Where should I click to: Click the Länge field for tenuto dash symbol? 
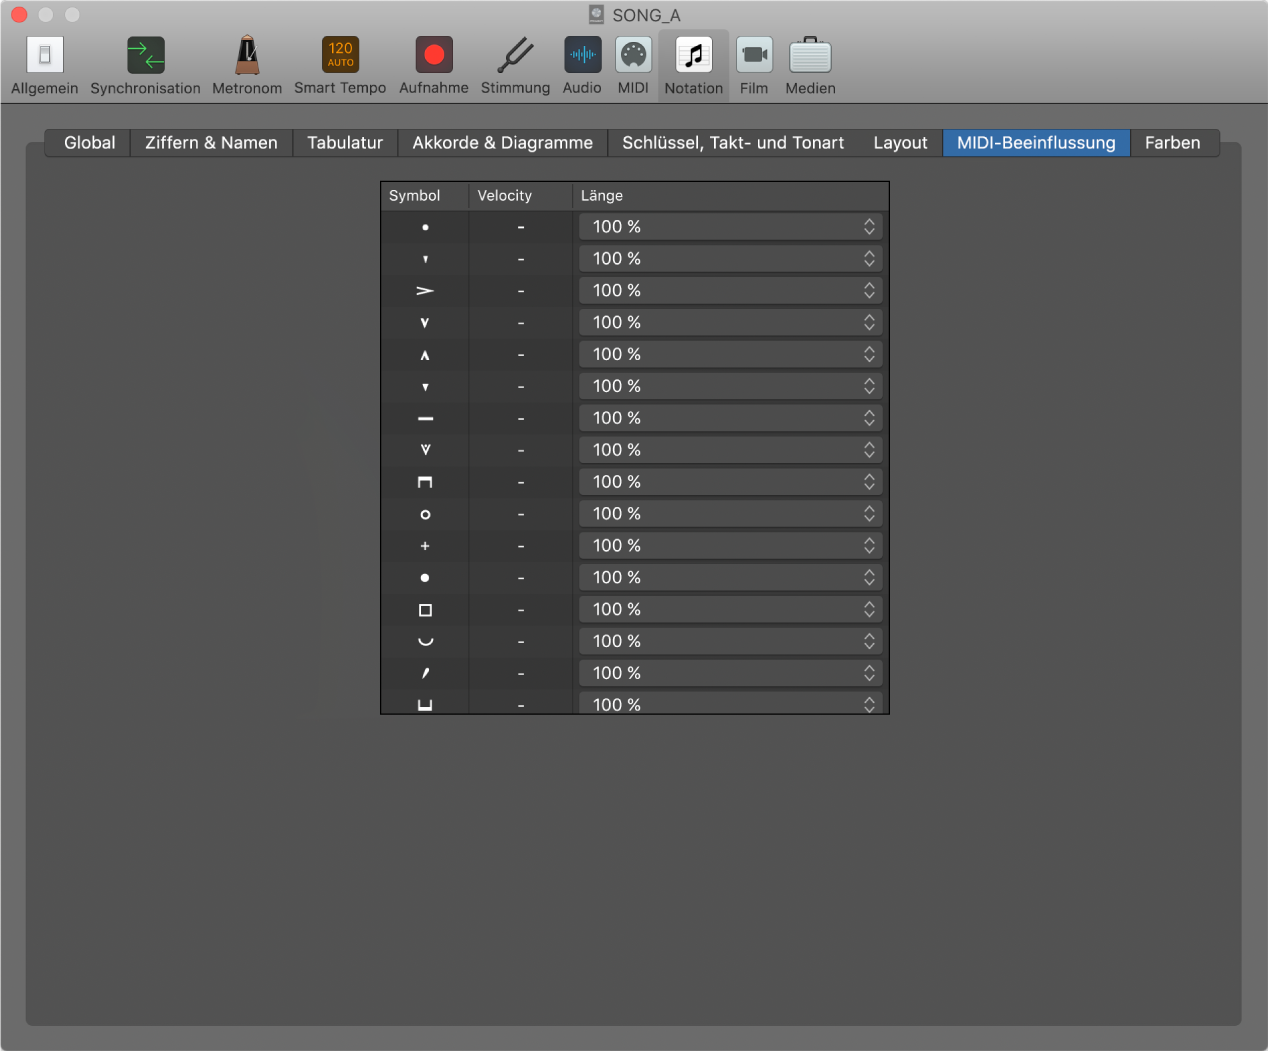[720, 418]
